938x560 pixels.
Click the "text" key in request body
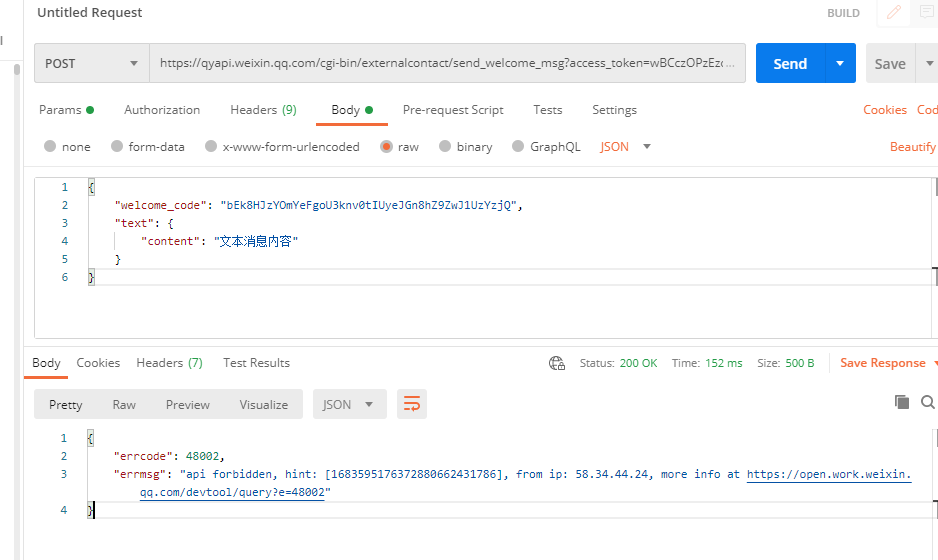pyautogui.click(x=134, y=223)
